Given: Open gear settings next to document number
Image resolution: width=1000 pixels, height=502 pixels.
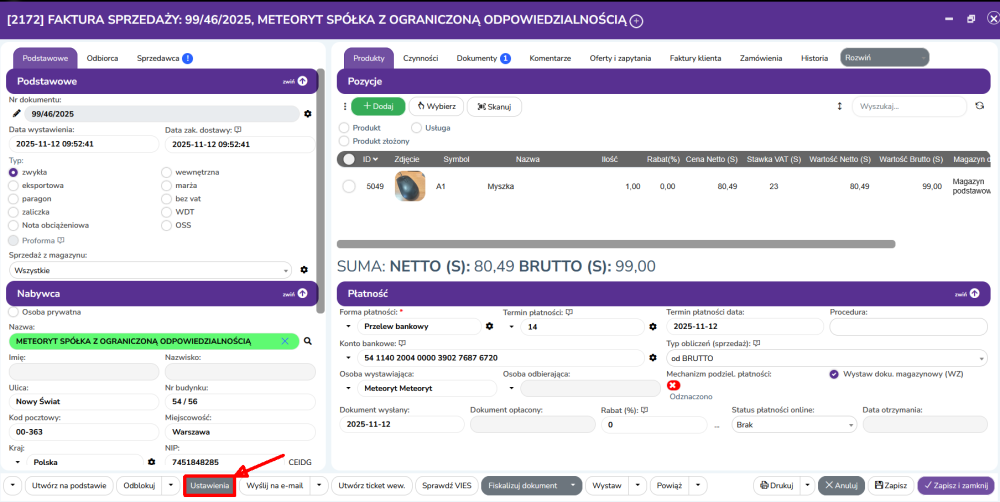Looking at the screenshot, I should point(308,114).
